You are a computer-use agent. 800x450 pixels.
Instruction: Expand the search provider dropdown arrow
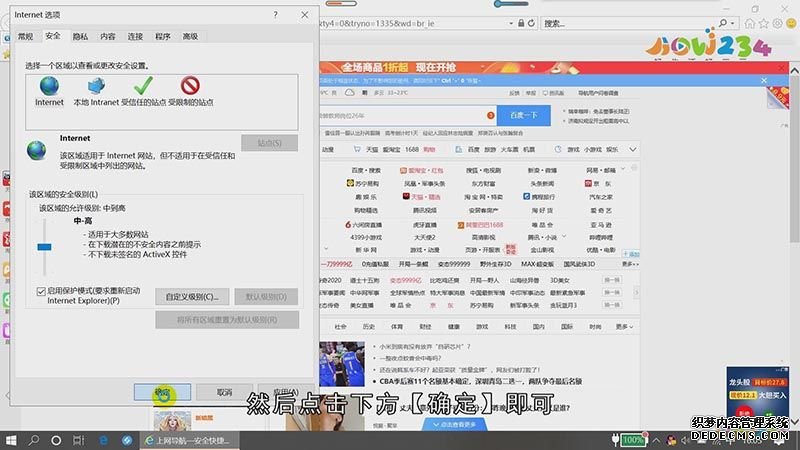[732, 23]
